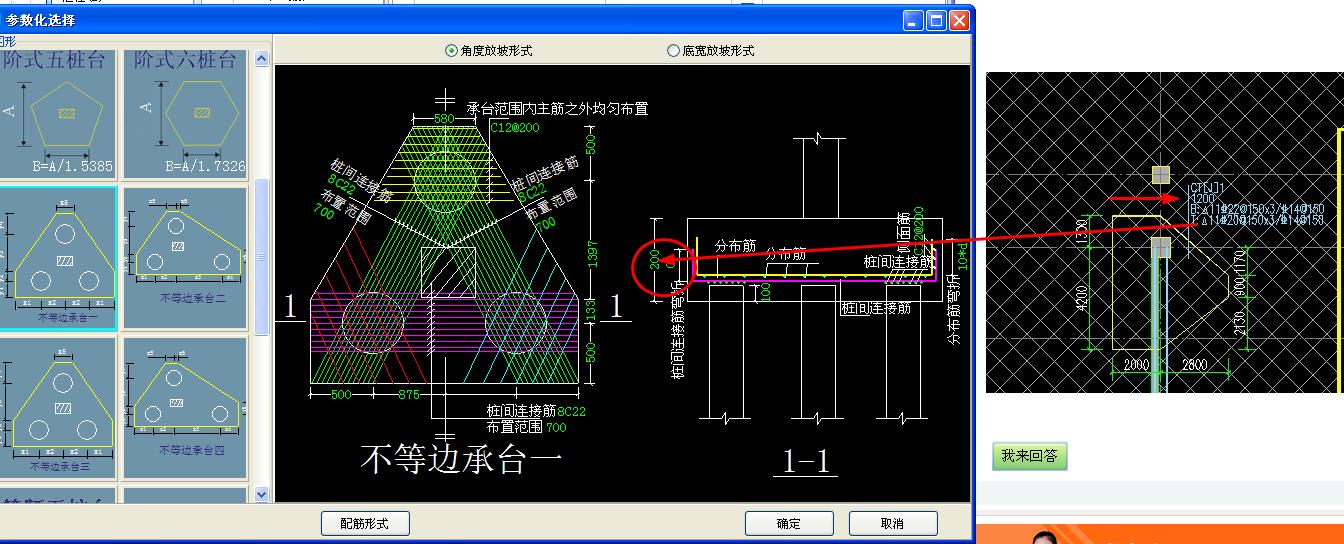
Task: Click the 2800 dimension in right CAD image
Action: coord(1196,365)
